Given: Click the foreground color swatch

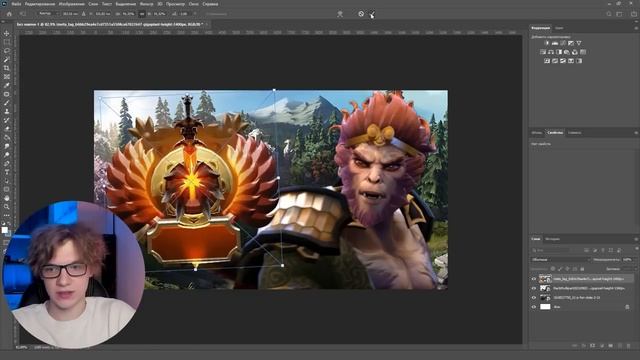Looking at the screenshot, I should click(x=4, y=230).
